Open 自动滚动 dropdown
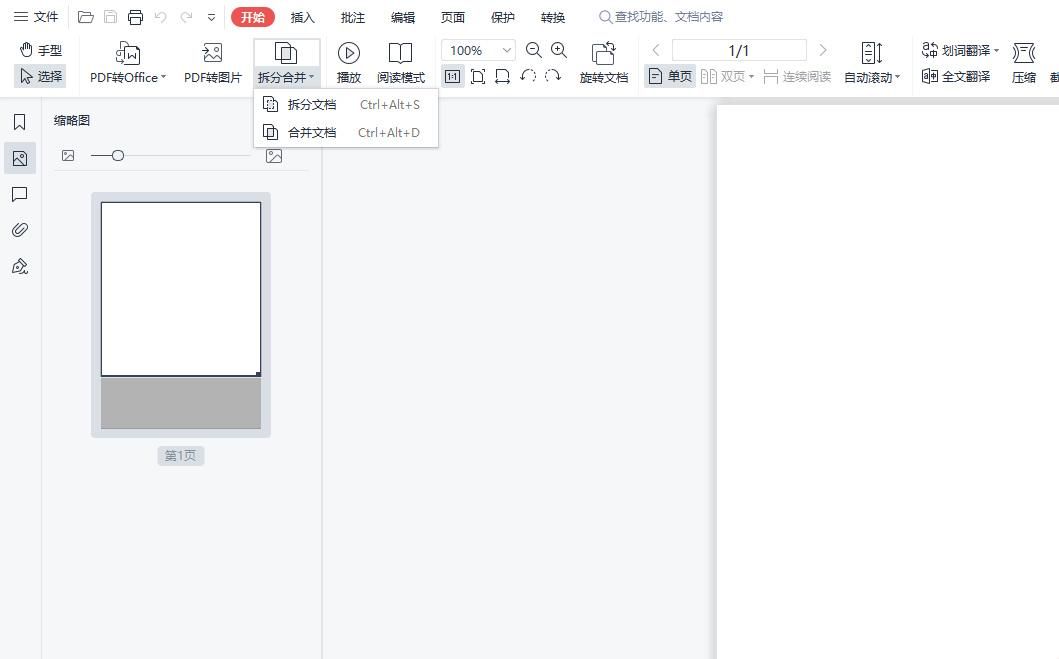The image size is (1059, 659). click(x=872, y=62)
